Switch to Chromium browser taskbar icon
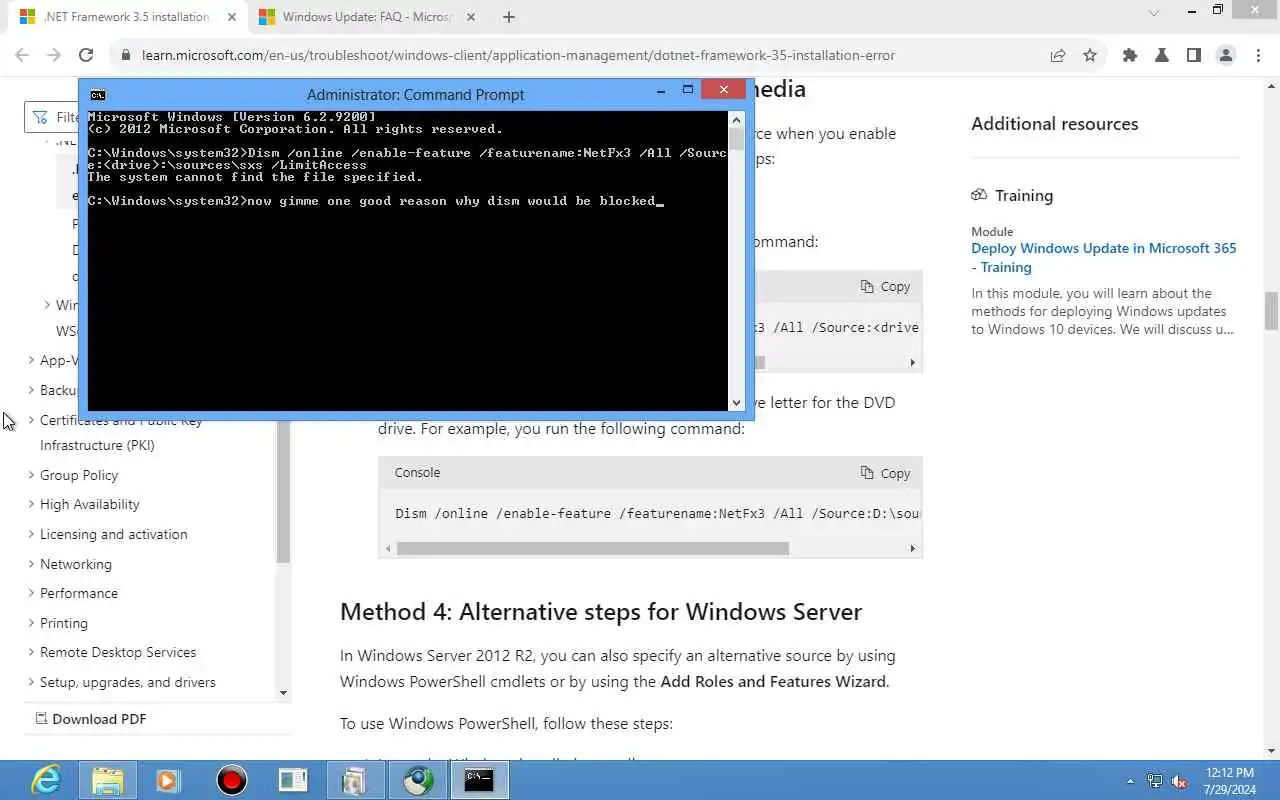Image resolution: width=1280 pixels, height=800 pixels. click(418, 780)
